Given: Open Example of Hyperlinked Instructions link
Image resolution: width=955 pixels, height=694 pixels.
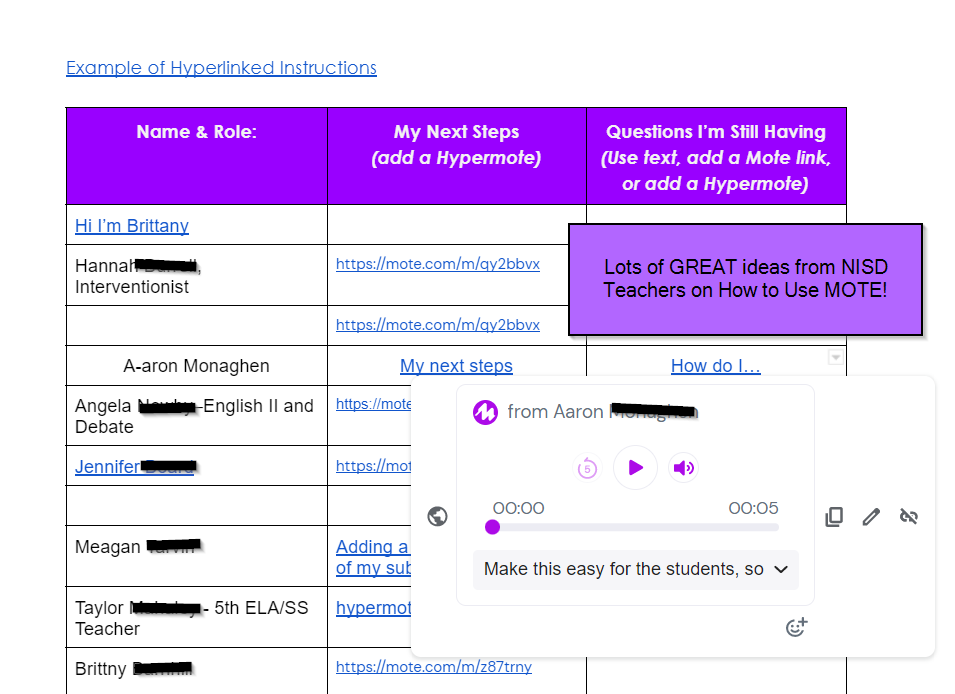Looking at the screenshot, I should (221, 68).
